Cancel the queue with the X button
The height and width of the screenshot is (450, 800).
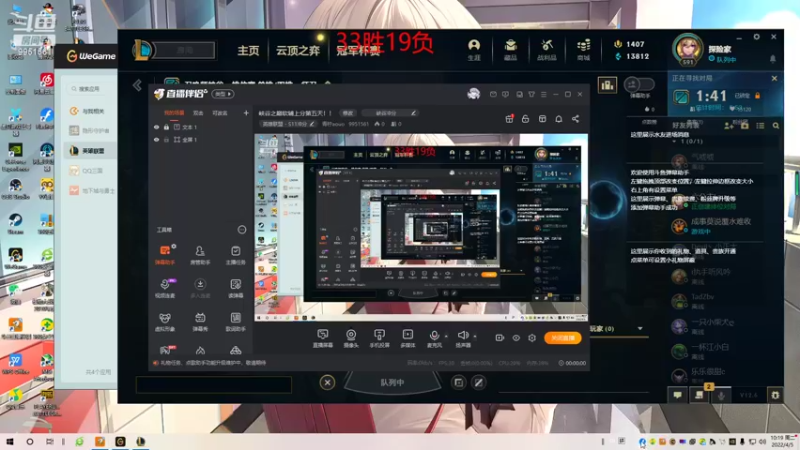(x=328, y=382)
